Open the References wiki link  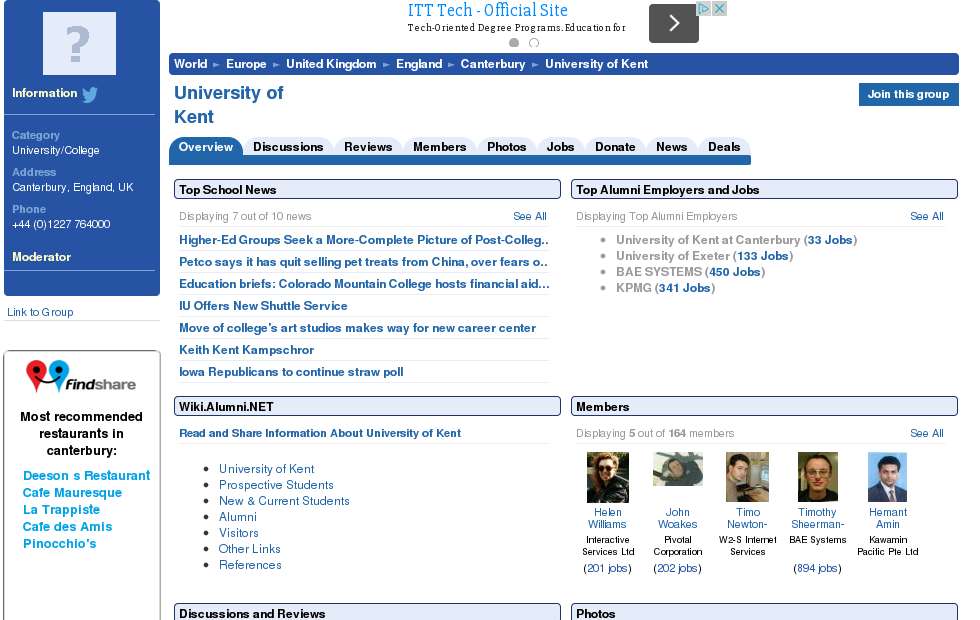(250, 564)
